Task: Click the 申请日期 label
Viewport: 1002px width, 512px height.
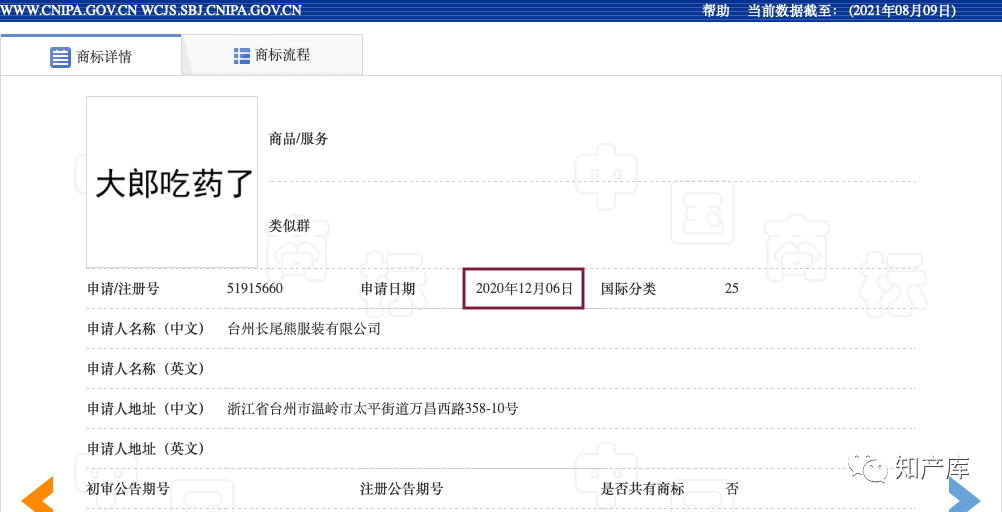Action: 388,289
